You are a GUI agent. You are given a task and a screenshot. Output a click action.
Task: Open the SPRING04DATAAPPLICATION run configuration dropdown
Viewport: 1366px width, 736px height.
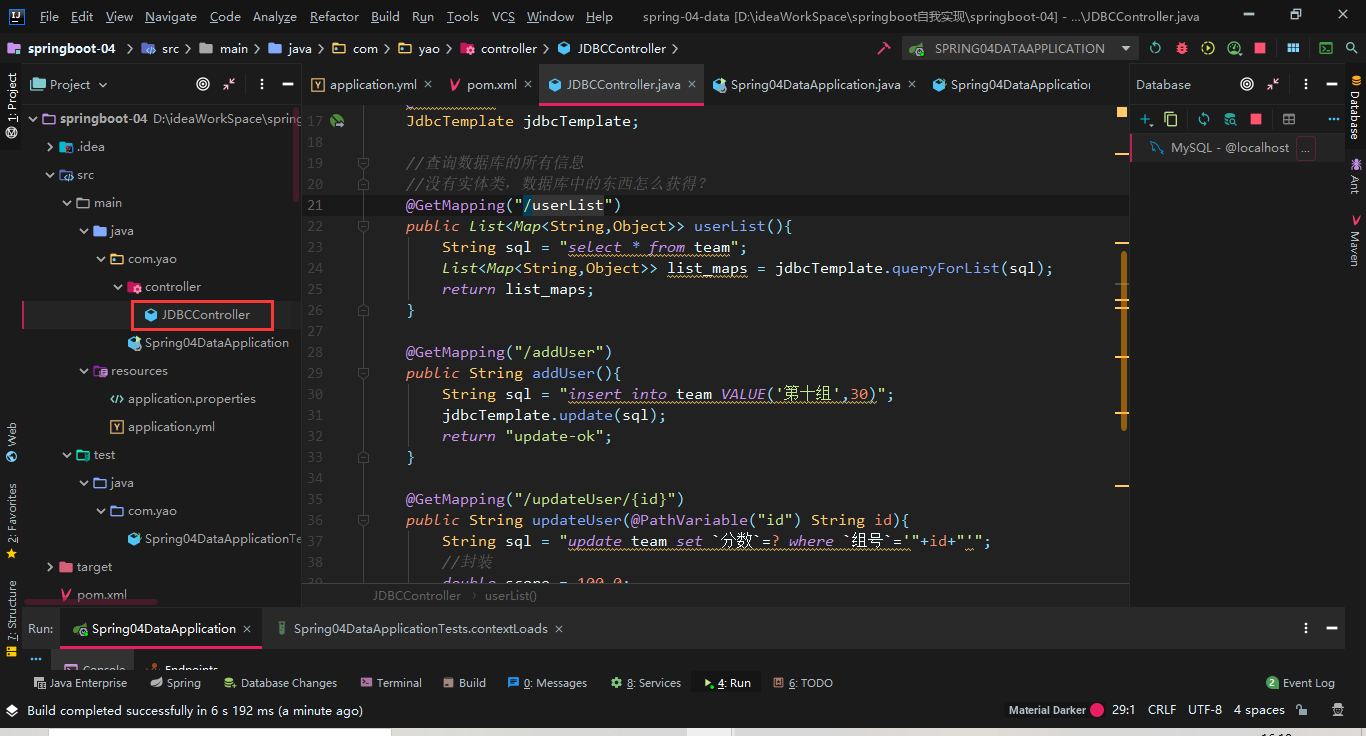pyautogui.click(x=1020, y=48)
